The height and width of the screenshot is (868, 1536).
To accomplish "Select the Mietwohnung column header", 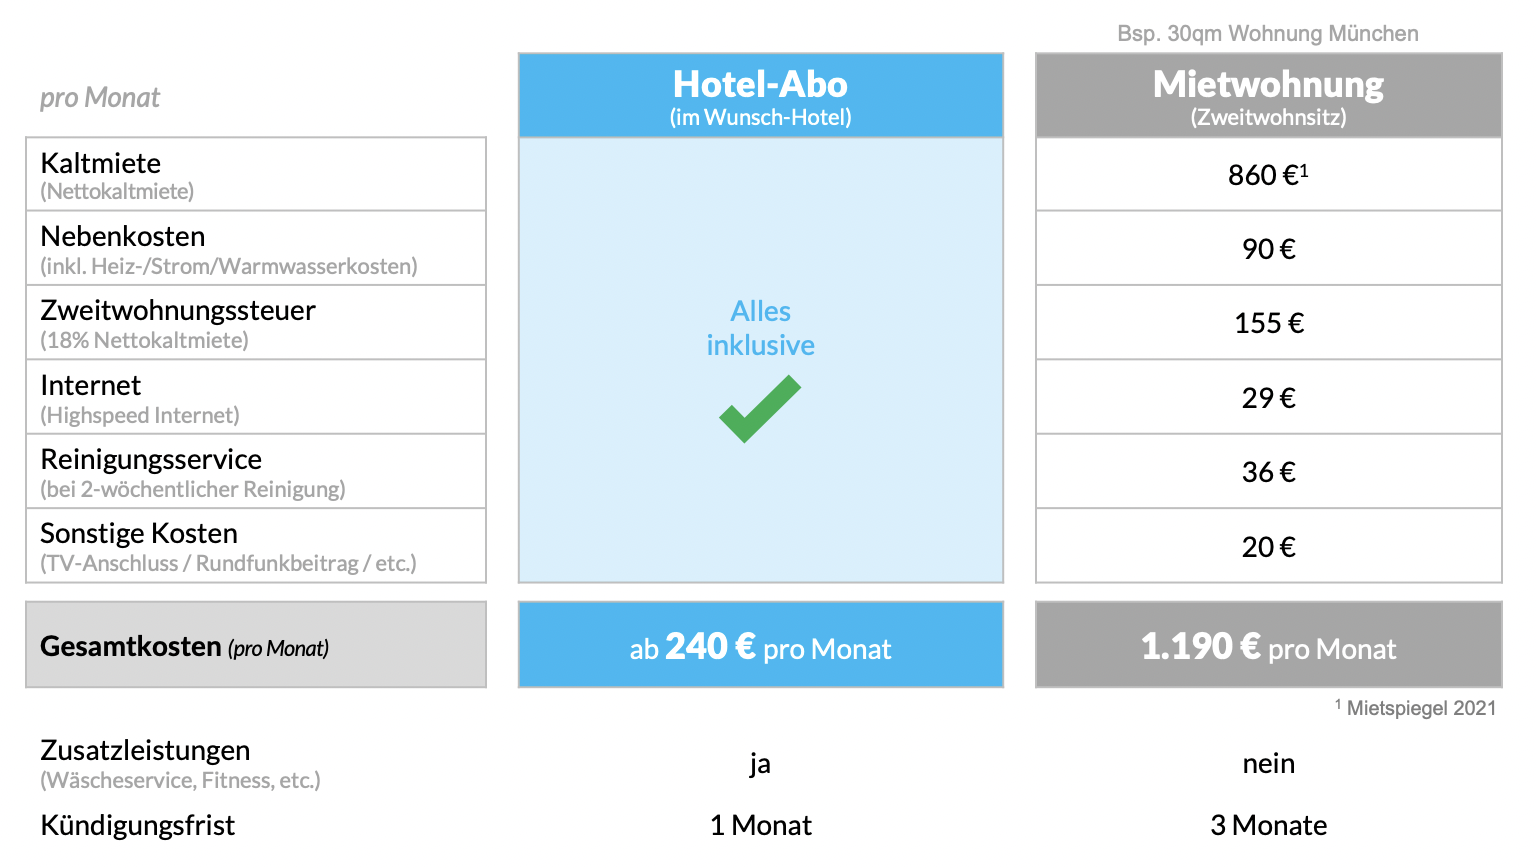I will 1268,95.
